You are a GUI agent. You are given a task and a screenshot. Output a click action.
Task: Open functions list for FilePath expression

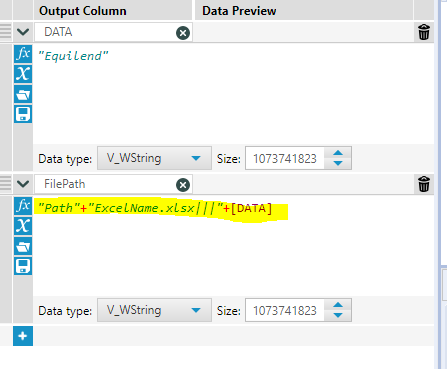coord(23,206)
